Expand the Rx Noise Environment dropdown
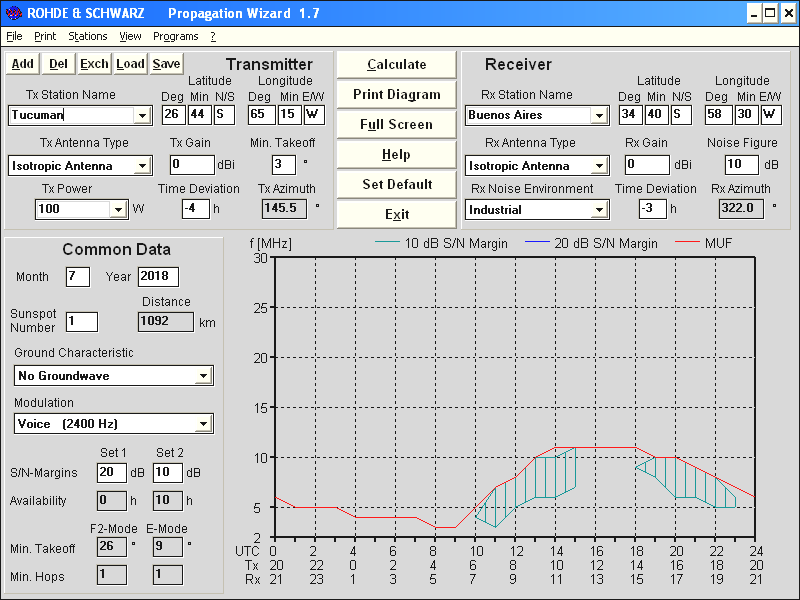 pyautogui.click(x=599, y=210)
